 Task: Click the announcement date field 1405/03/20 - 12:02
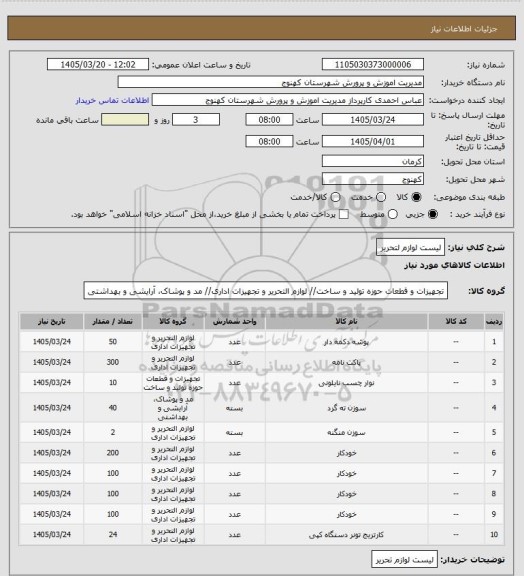coord(98,64)
